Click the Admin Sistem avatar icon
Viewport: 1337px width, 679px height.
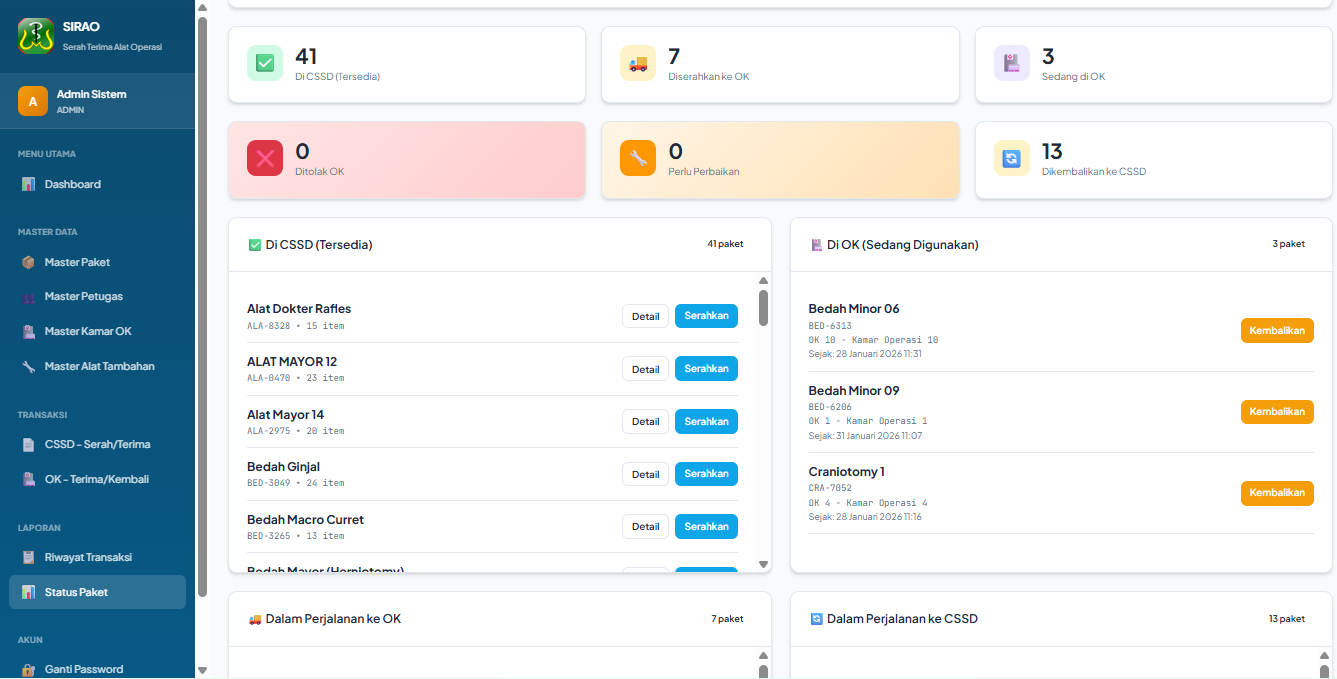[33, 101]
